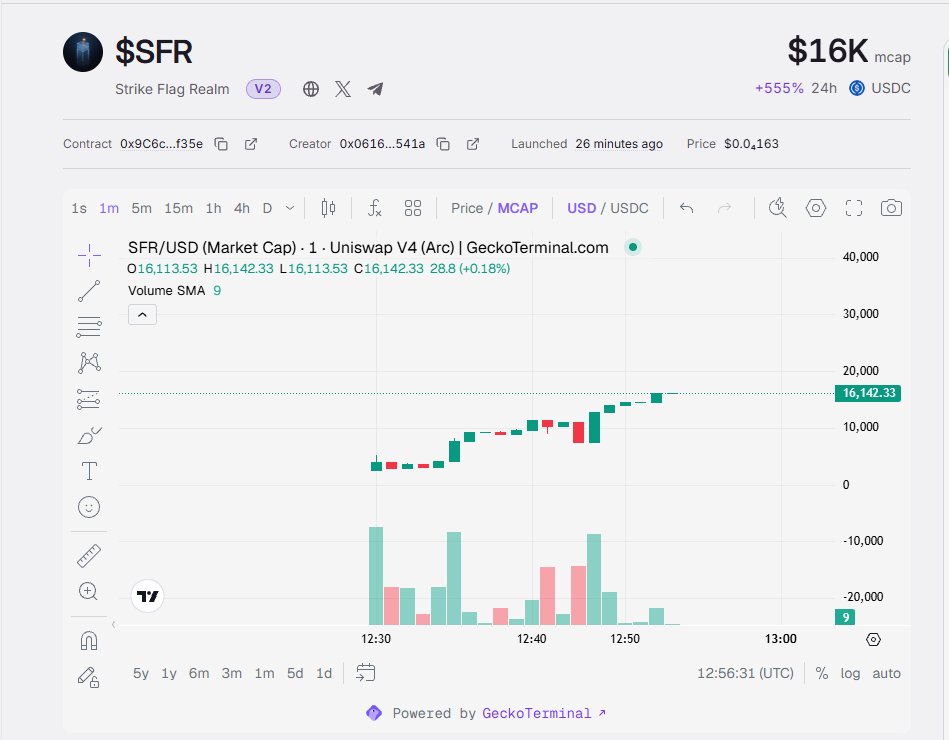Click the TradingView logo on chart
949x740 pixels.
coord(147,597)
